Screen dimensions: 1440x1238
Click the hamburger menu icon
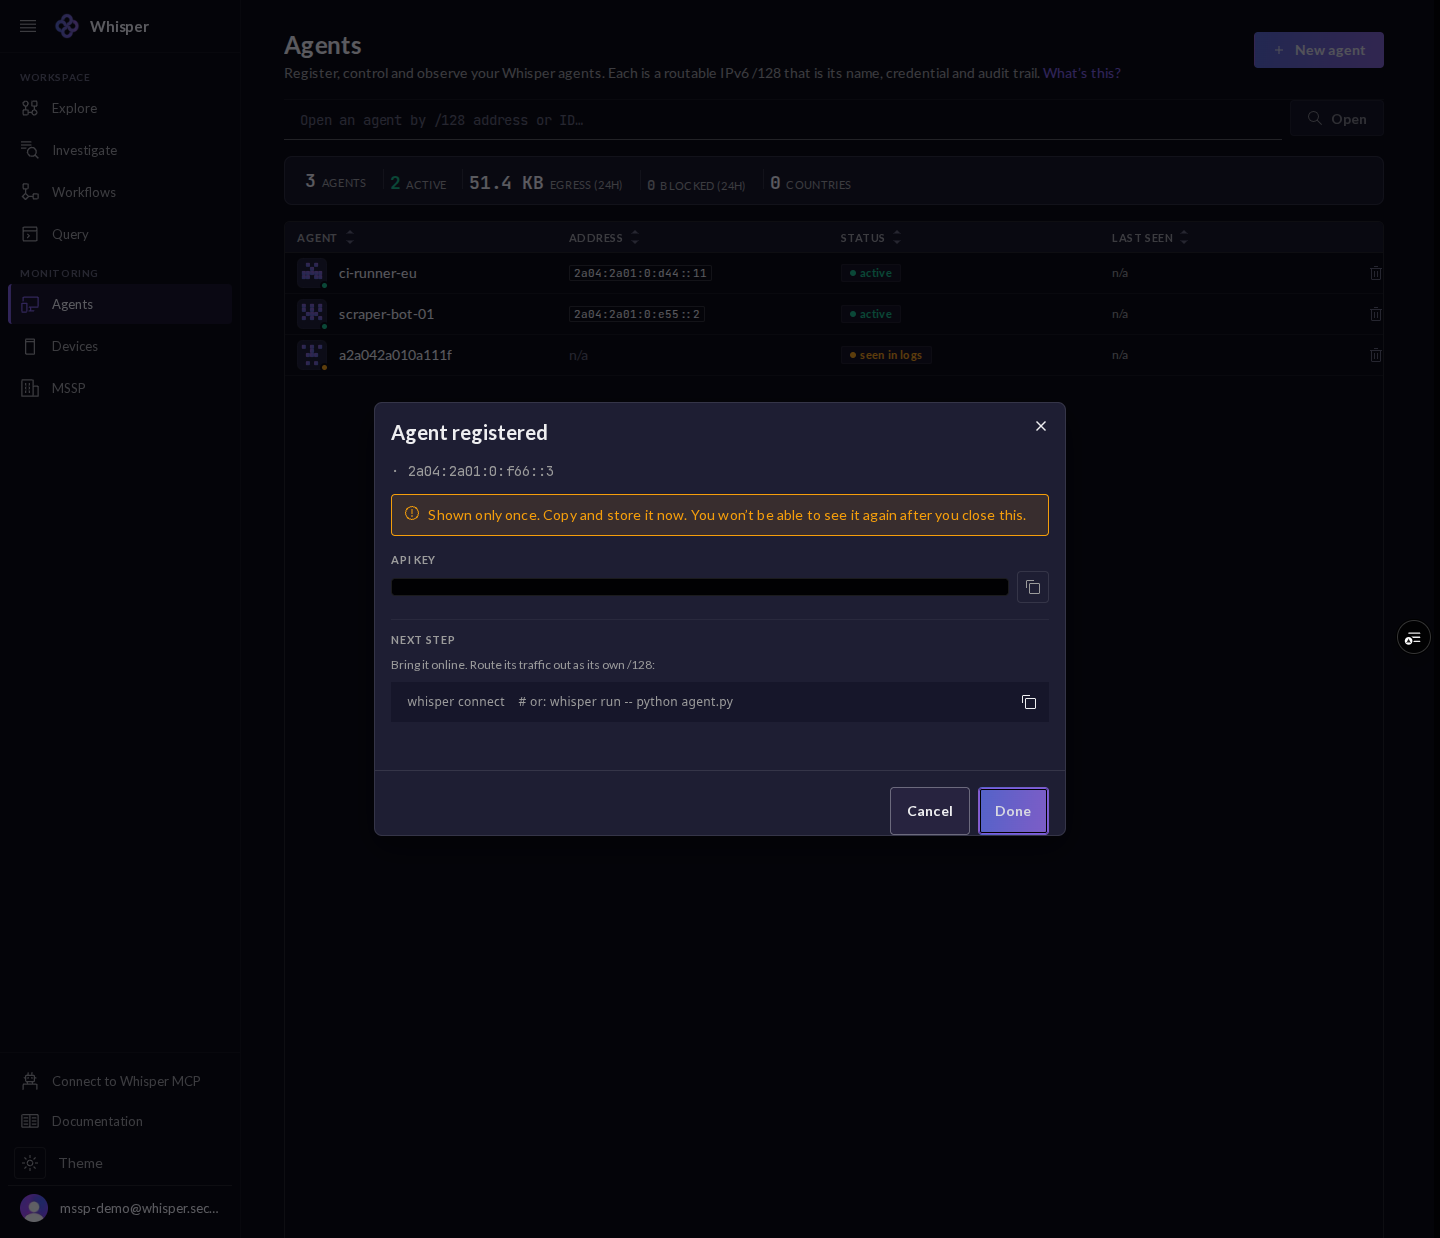click(28, 26)
